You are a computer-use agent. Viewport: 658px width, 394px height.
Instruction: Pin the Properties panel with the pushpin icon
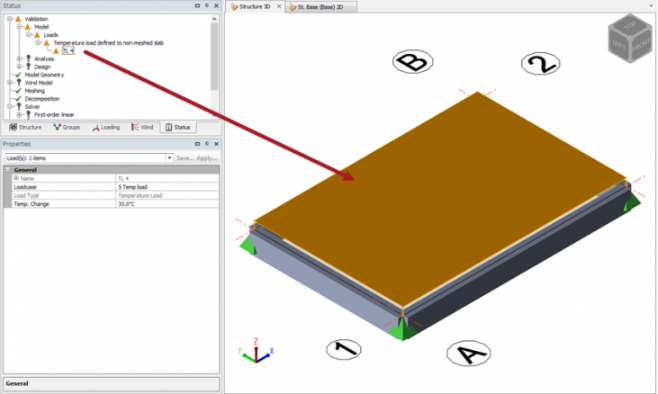(x=207, y=144)
